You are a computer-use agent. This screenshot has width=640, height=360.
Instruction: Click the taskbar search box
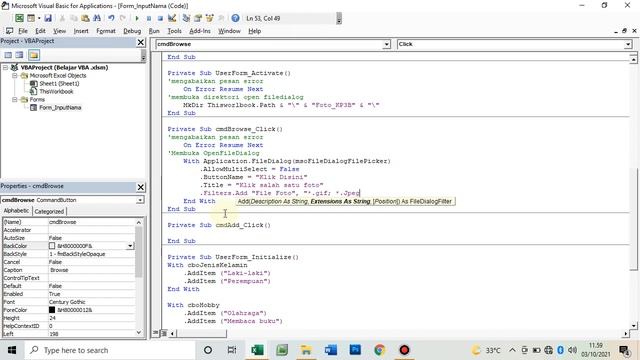coord(110,350)
